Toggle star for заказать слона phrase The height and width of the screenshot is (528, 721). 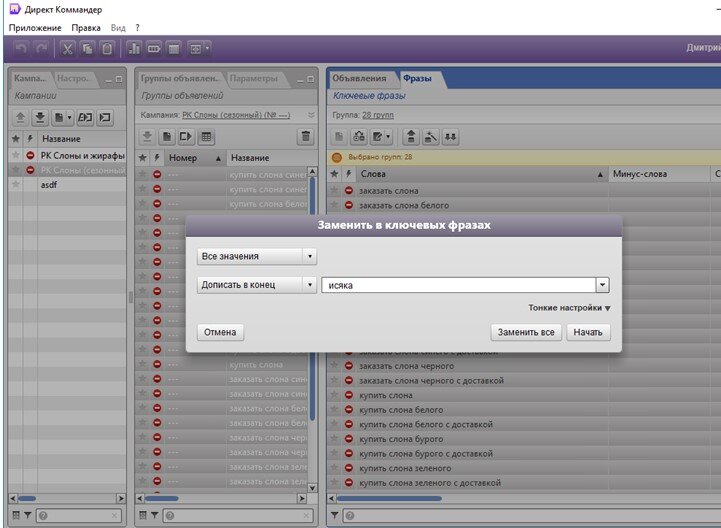tap(335, 190)
